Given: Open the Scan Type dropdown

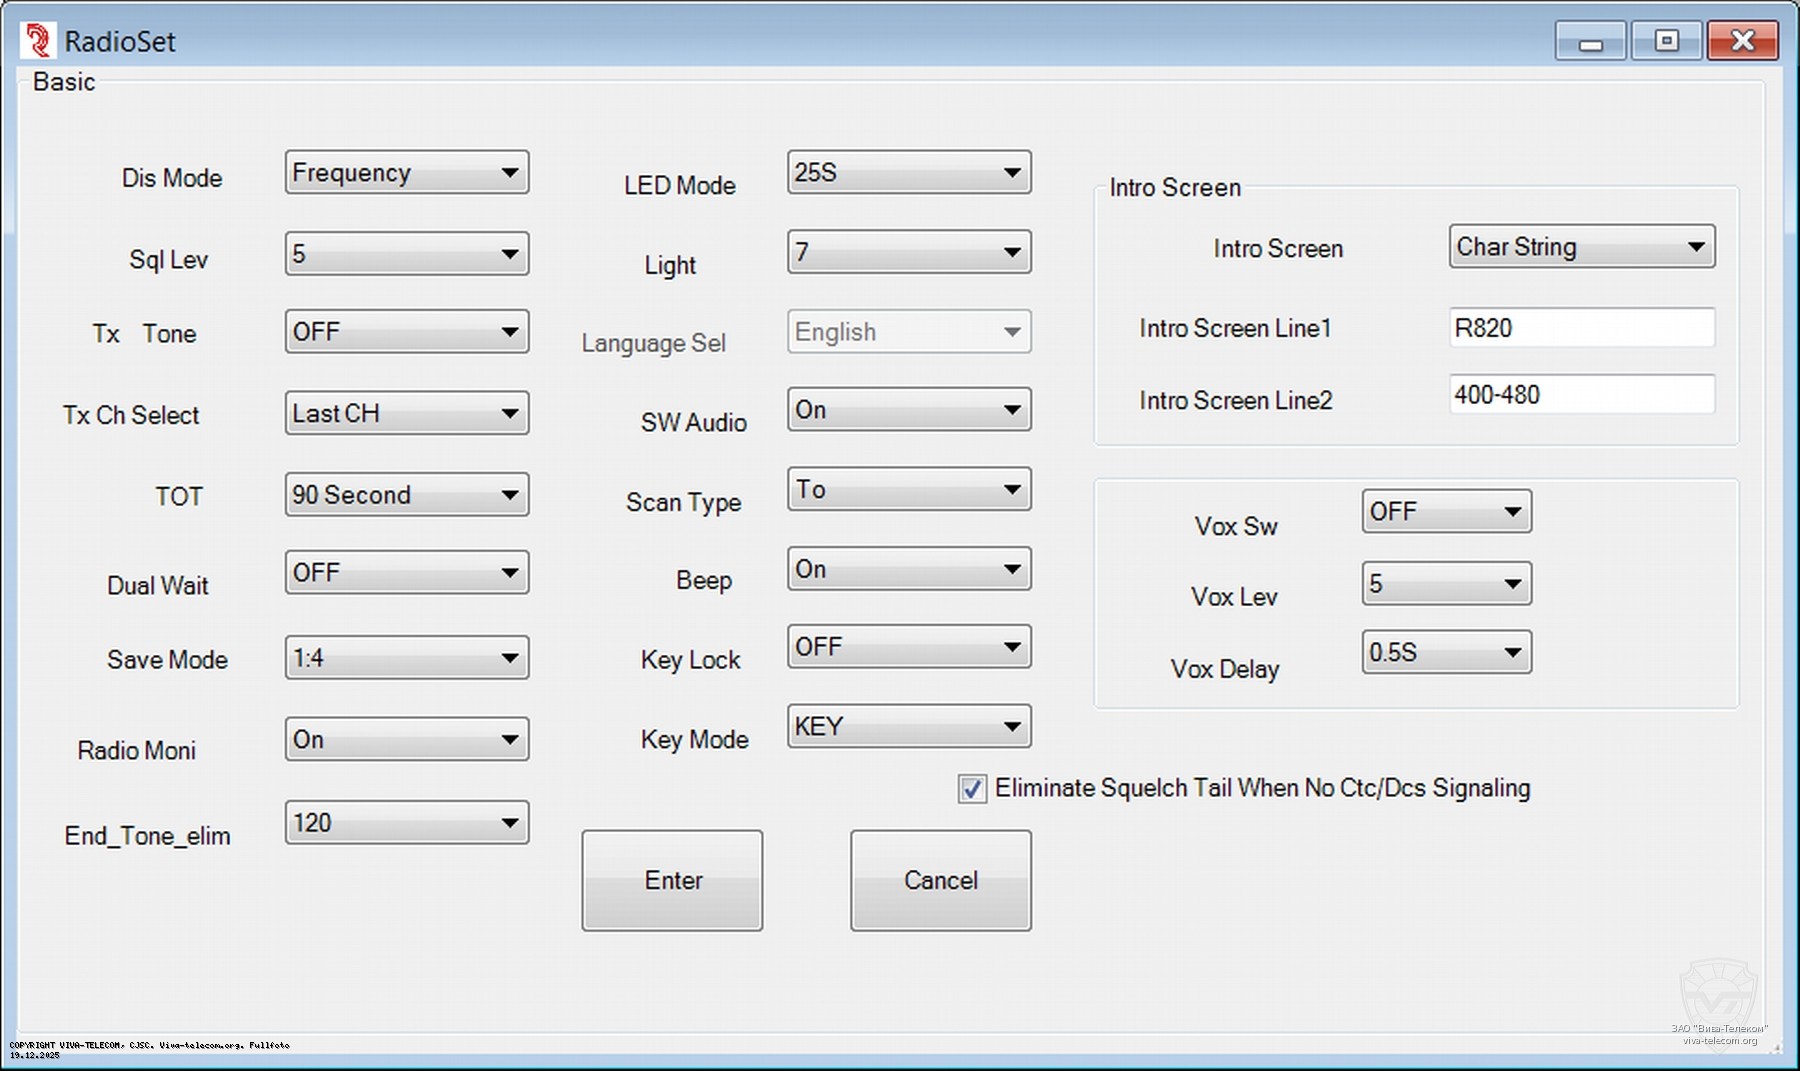Looking at the screenshot, I should [x=908, y=490].
